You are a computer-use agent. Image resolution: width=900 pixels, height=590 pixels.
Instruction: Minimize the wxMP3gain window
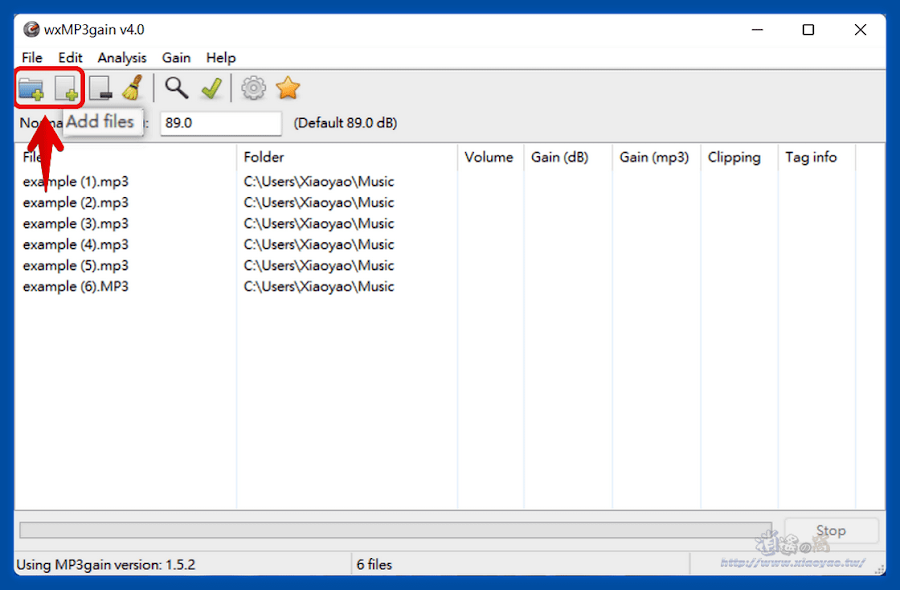(x=758, y=30)
